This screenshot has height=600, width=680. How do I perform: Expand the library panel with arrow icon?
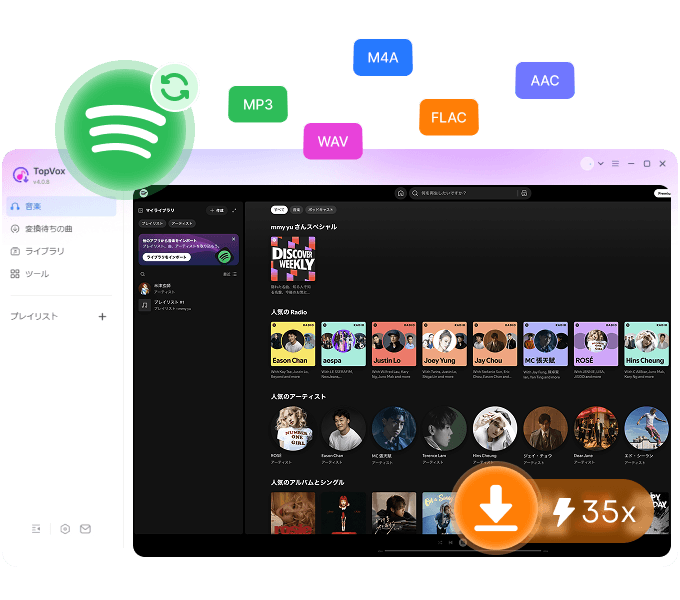[x=234, y=210]
